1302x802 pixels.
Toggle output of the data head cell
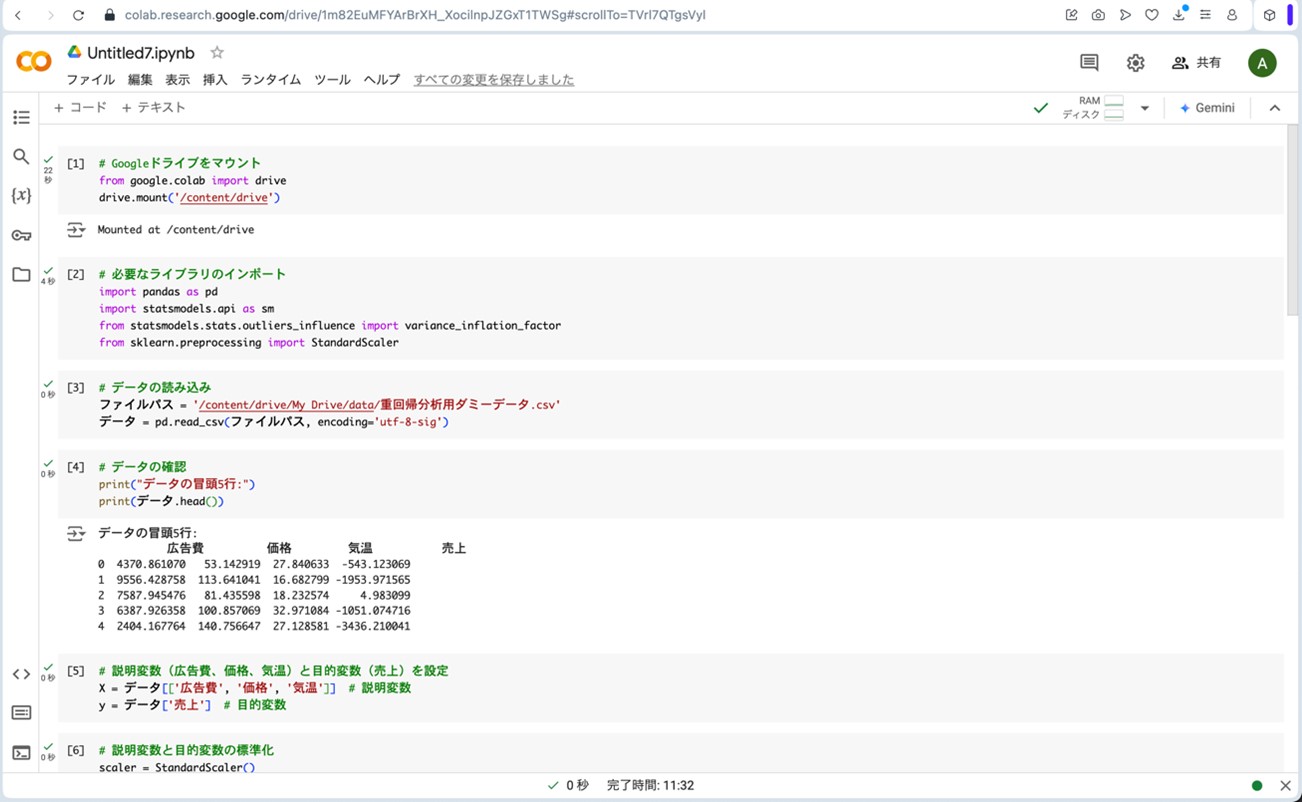click(x=76, y=534)
